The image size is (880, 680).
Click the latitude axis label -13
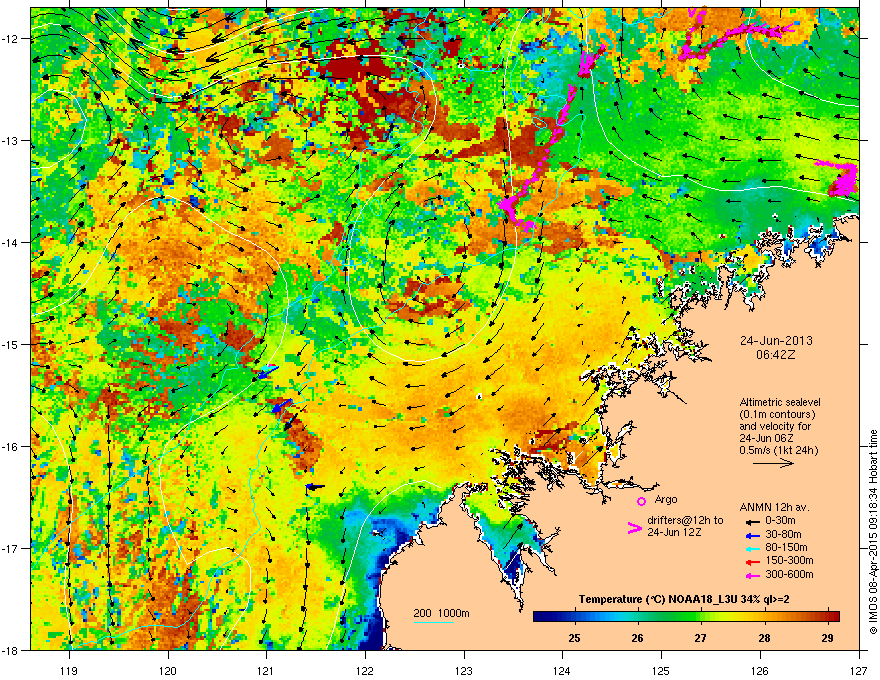pos(11,141)
